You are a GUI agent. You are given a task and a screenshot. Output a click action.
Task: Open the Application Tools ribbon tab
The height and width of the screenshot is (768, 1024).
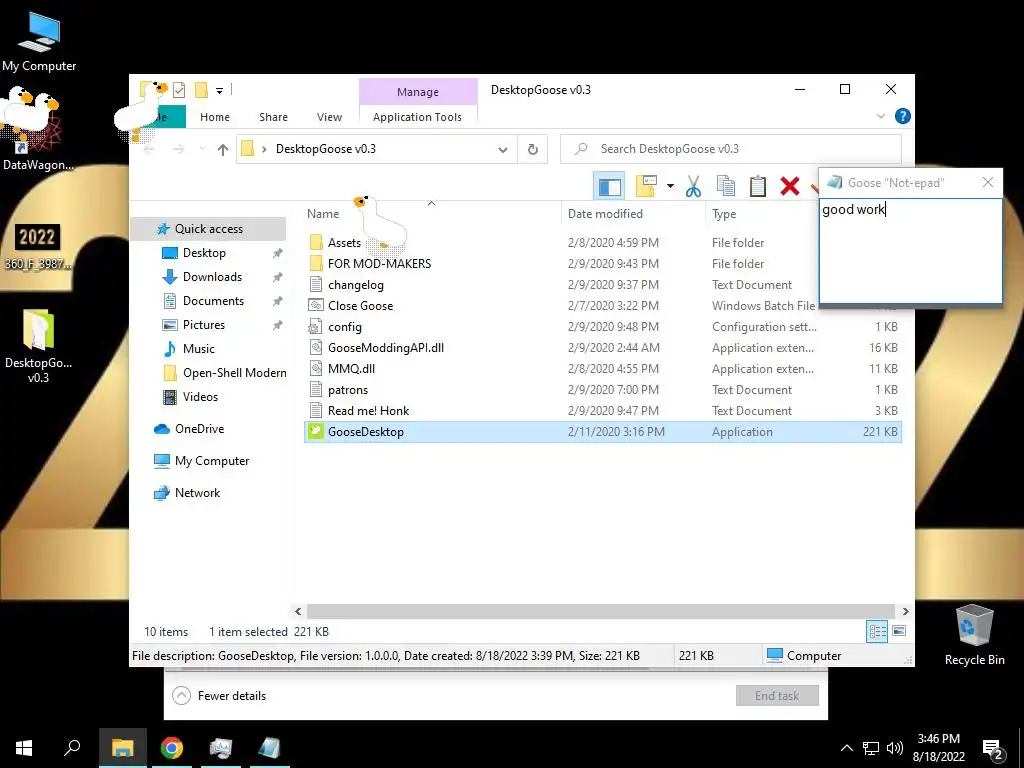pyautogui.click(x=417, y=117)
